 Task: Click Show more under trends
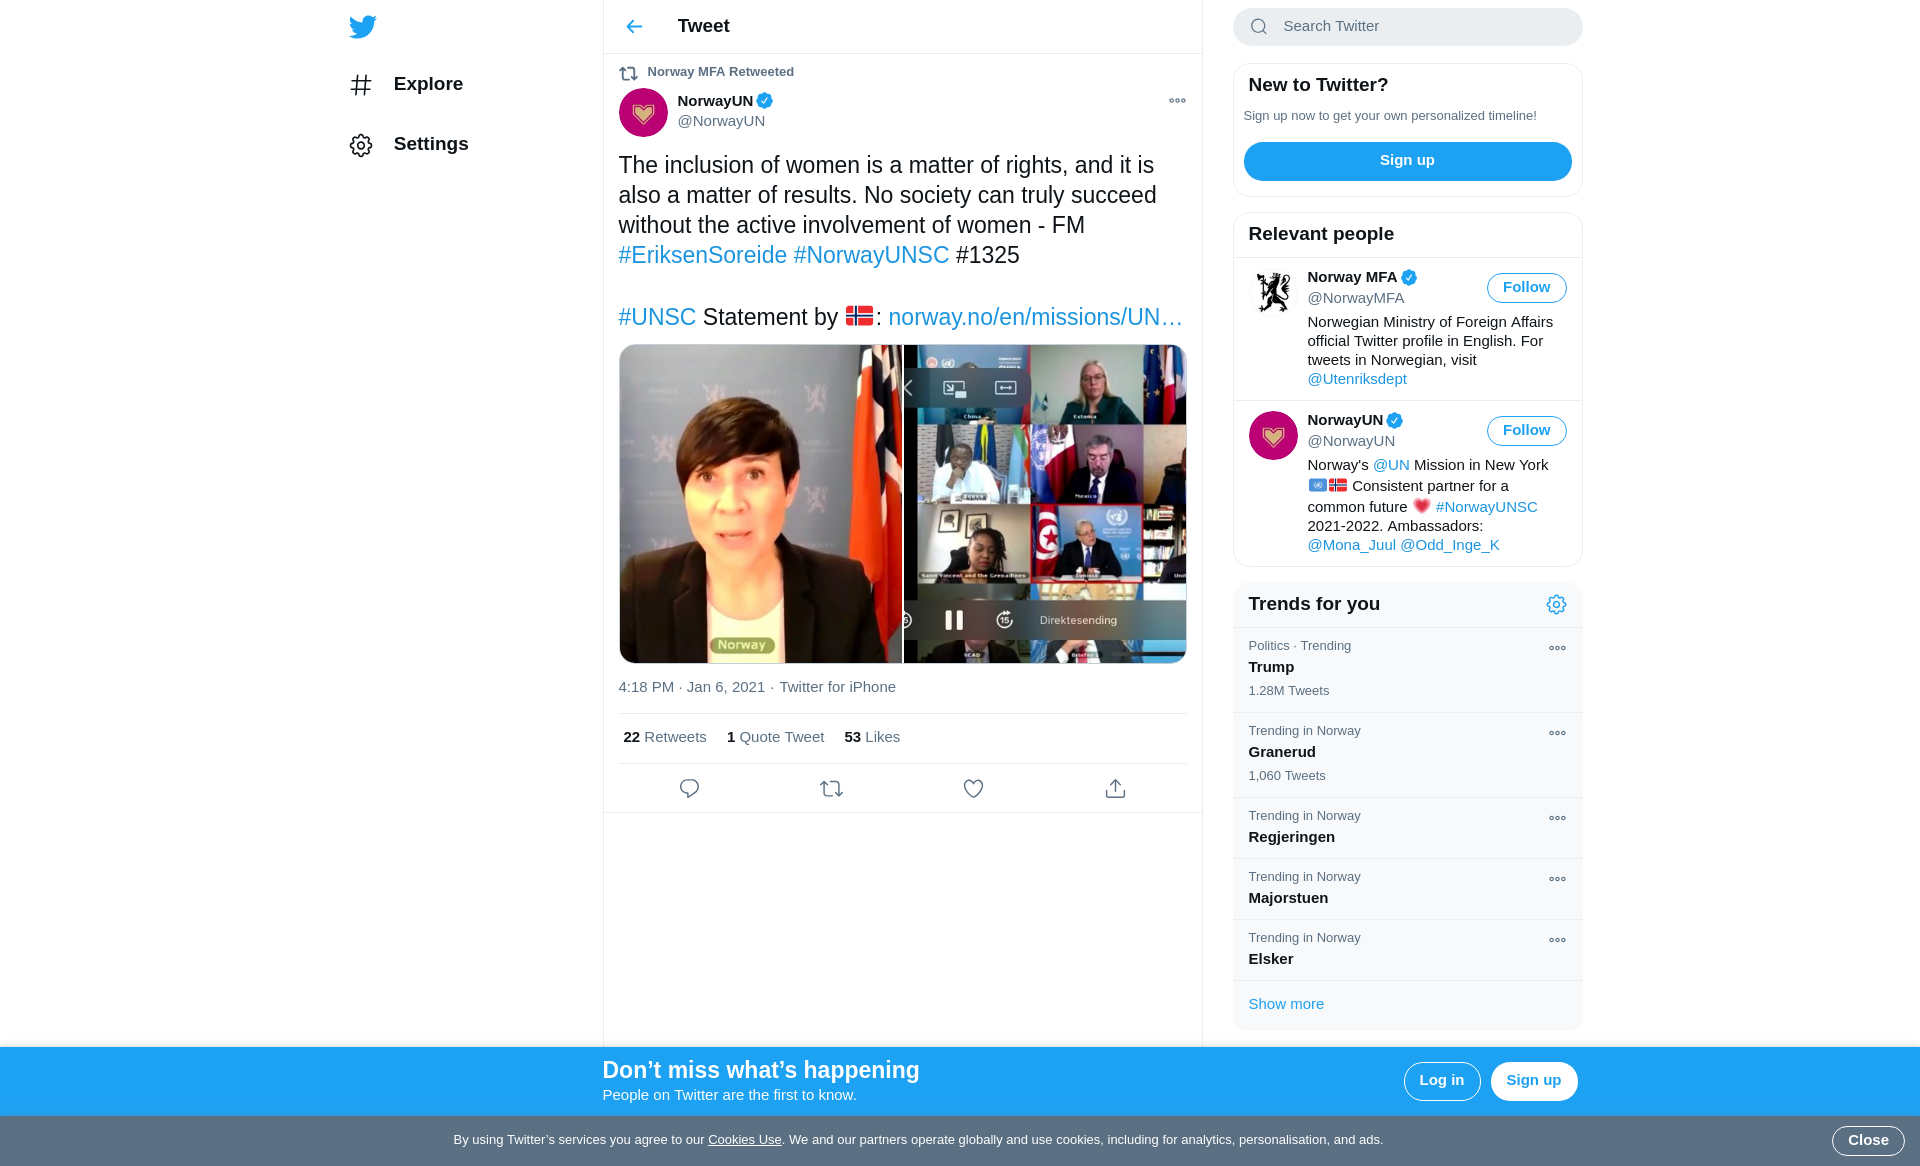(x=1285, y=1005)
